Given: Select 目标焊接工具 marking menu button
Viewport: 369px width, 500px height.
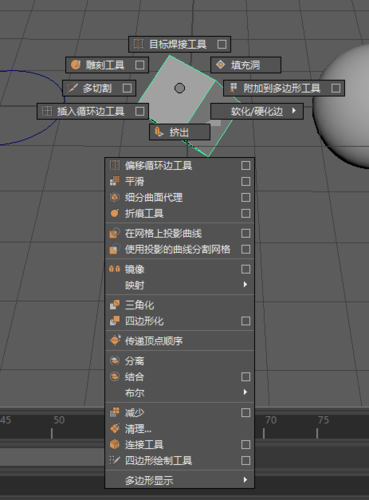Looking at the screenshot, I should (x=179, y=44).
